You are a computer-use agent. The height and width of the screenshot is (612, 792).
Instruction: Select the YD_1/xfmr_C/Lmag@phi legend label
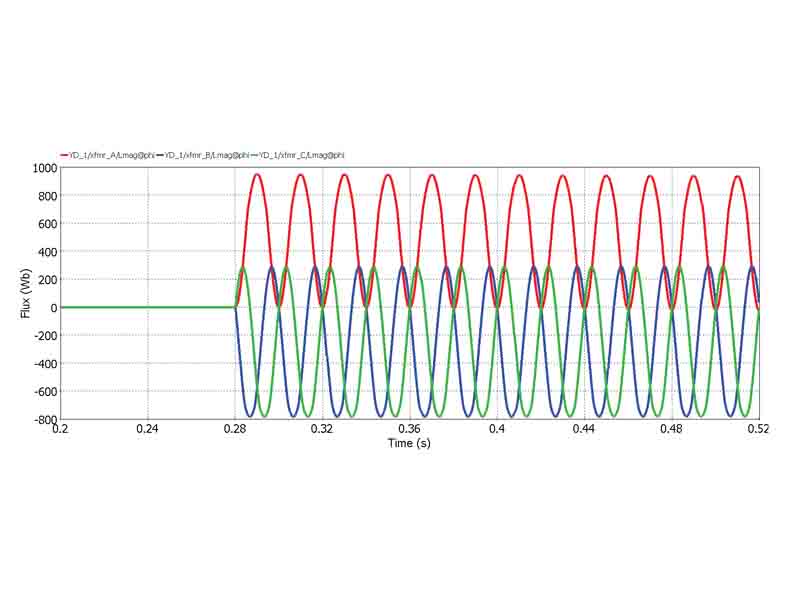(302, 155)
